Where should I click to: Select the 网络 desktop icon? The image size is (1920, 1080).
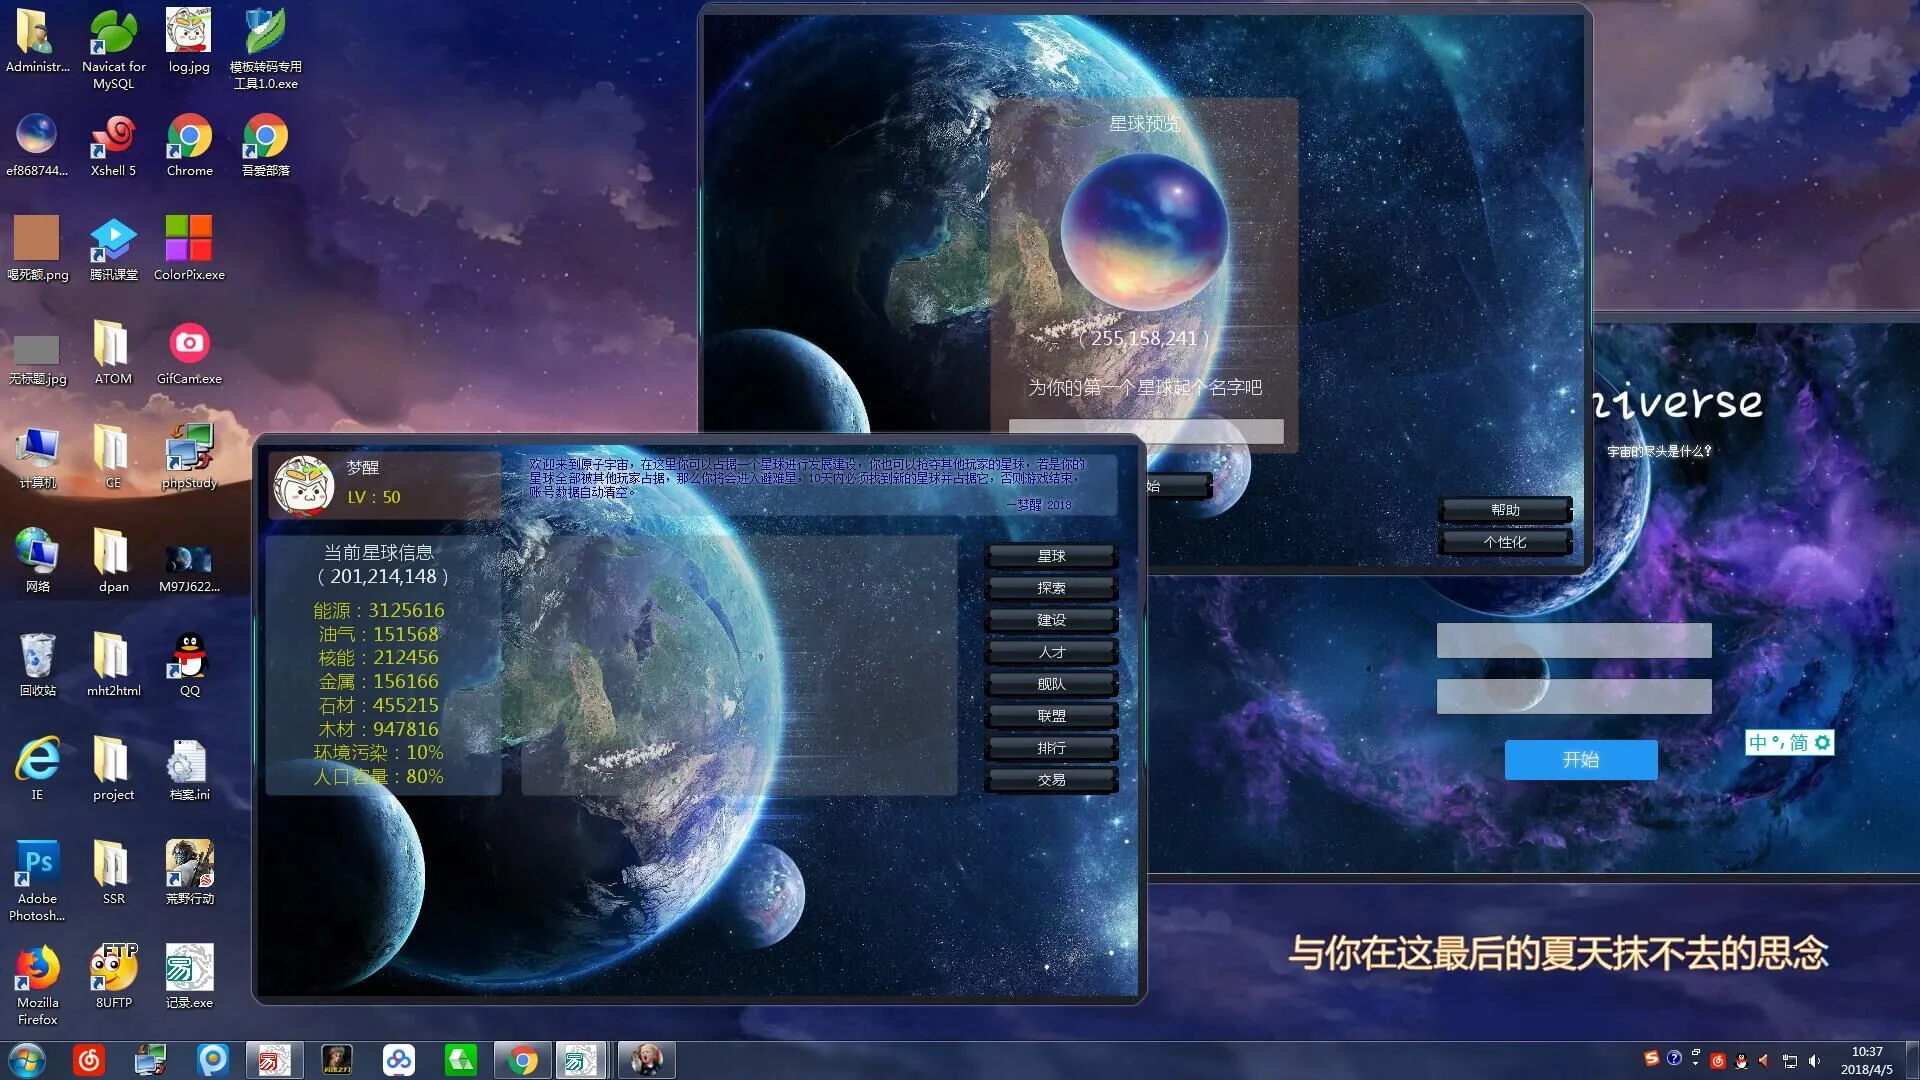click(37, 561)
